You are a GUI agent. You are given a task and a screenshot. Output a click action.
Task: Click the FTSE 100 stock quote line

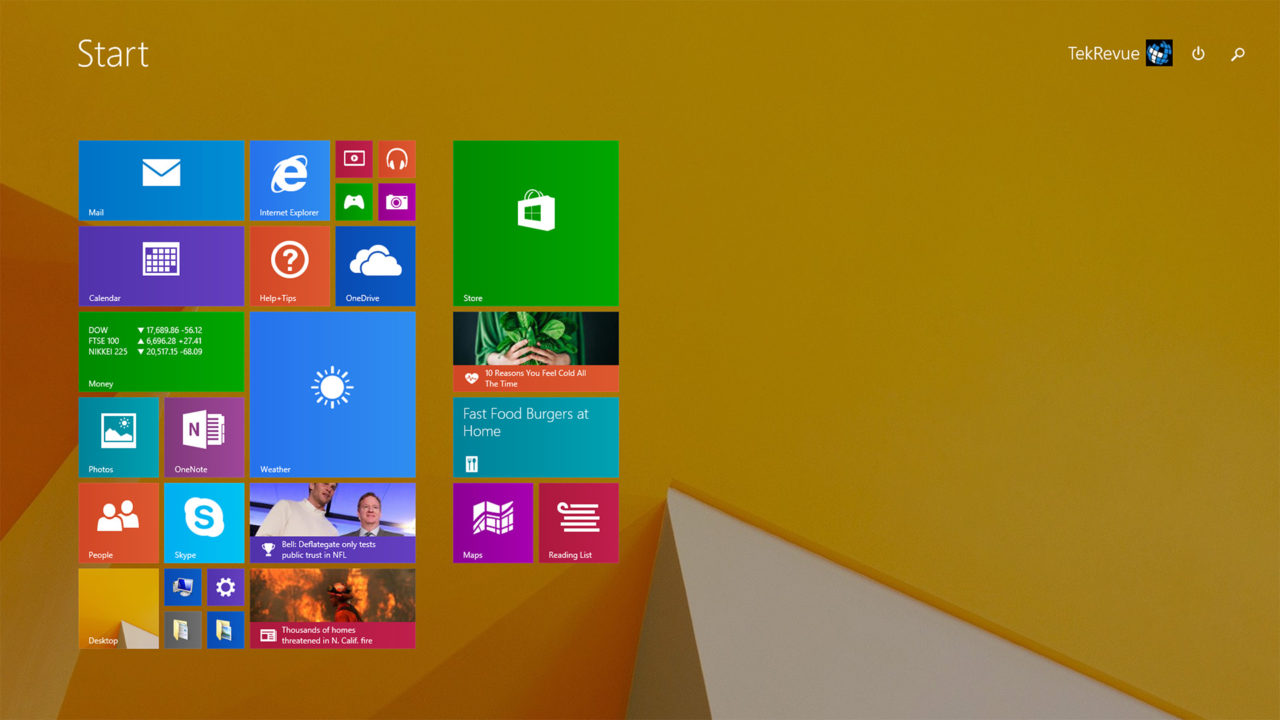click(x=145, y=341)
